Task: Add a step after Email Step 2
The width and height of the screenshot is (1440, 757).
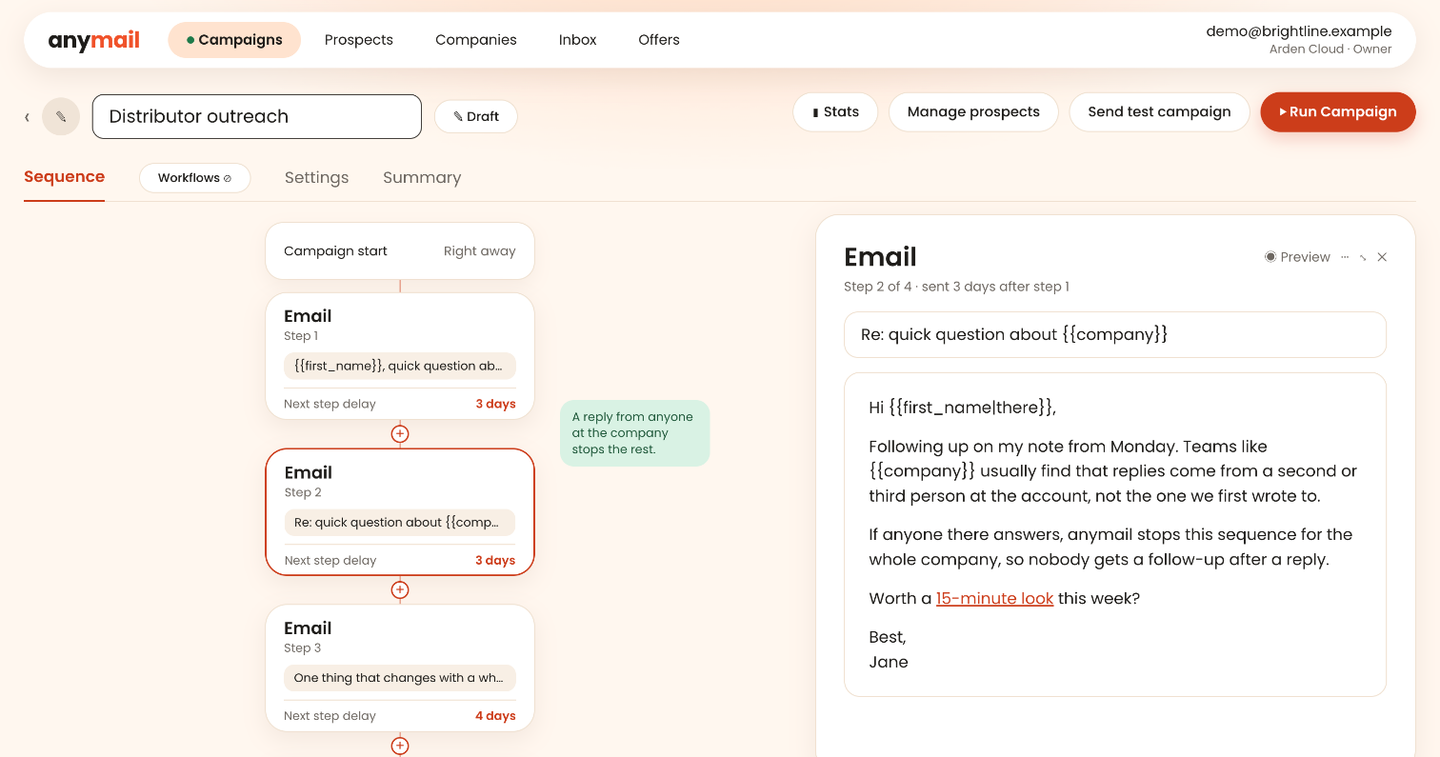Action: [x=400, y=590]
